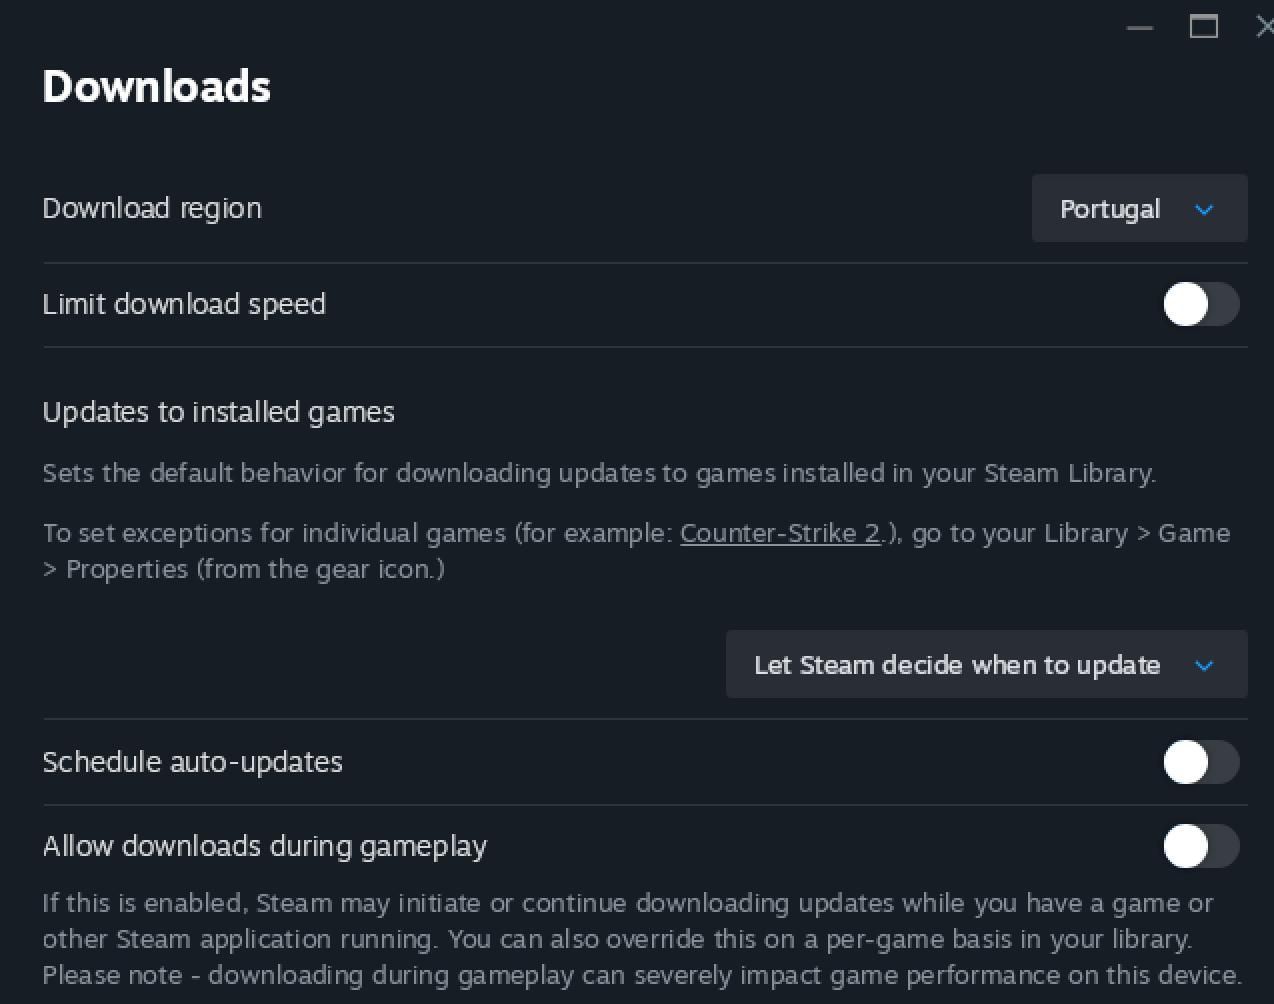Maximize the Steam settings window

pos(1204,27)
